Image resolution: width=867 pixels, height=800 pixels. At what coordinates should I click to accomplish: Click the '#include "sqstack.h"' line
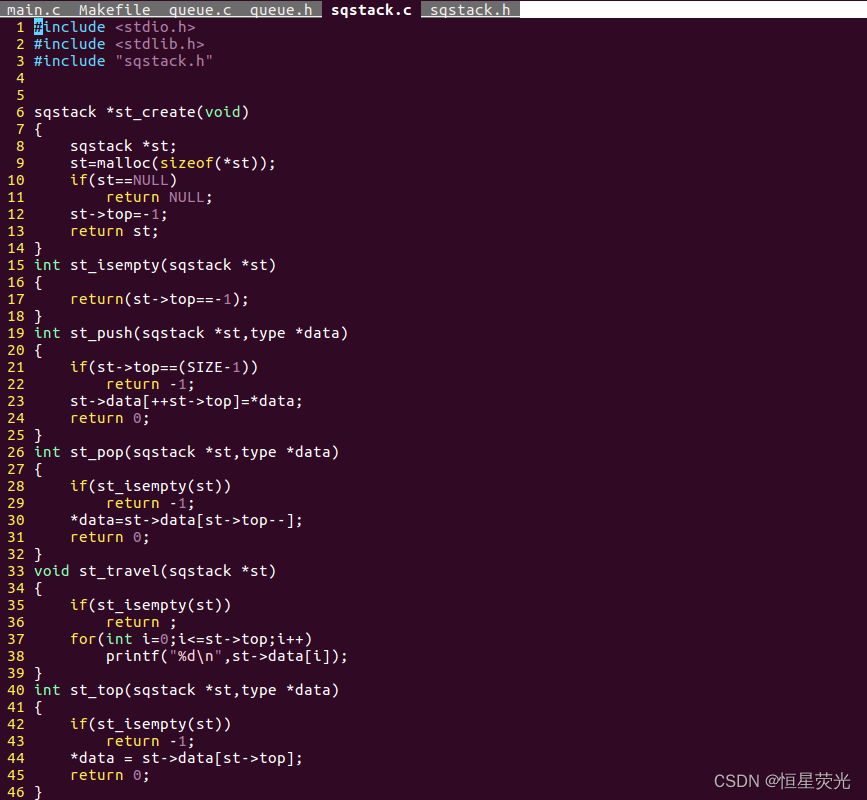[x=123, y=61]
